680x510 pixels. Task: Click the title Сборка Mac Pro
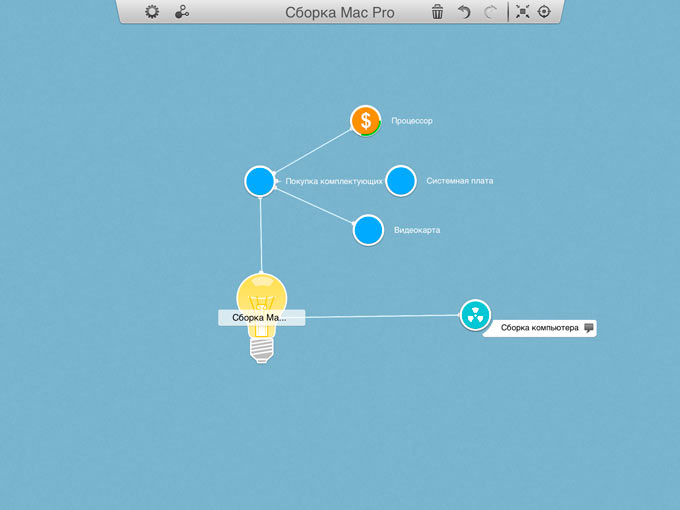(340, 13)
